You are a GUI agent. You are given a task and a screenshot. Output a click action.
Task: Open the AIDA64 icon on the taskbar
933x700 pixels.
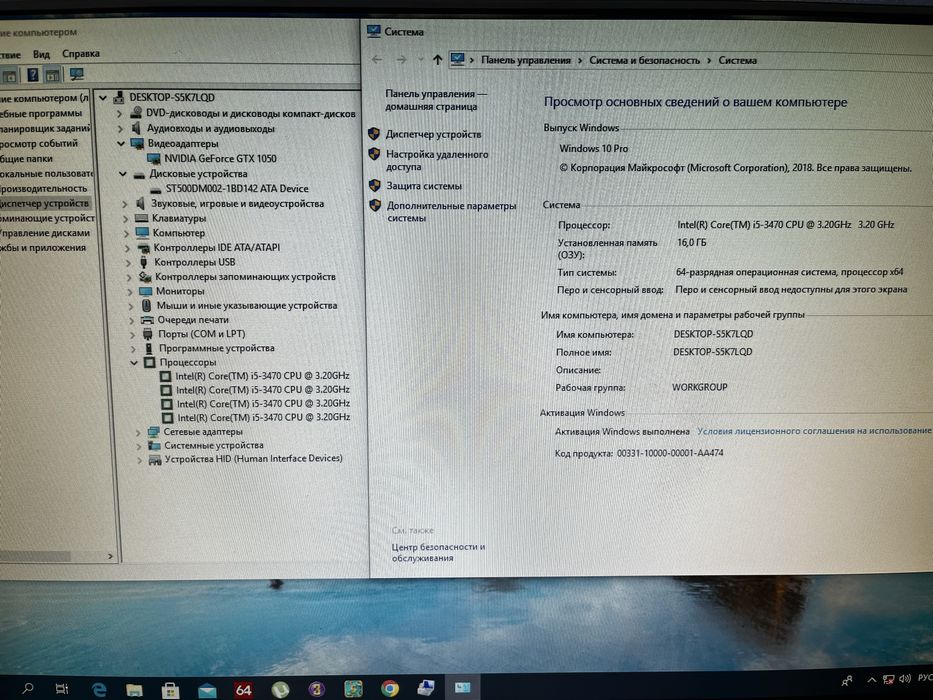pyautogui.click(x=243, y=689)
